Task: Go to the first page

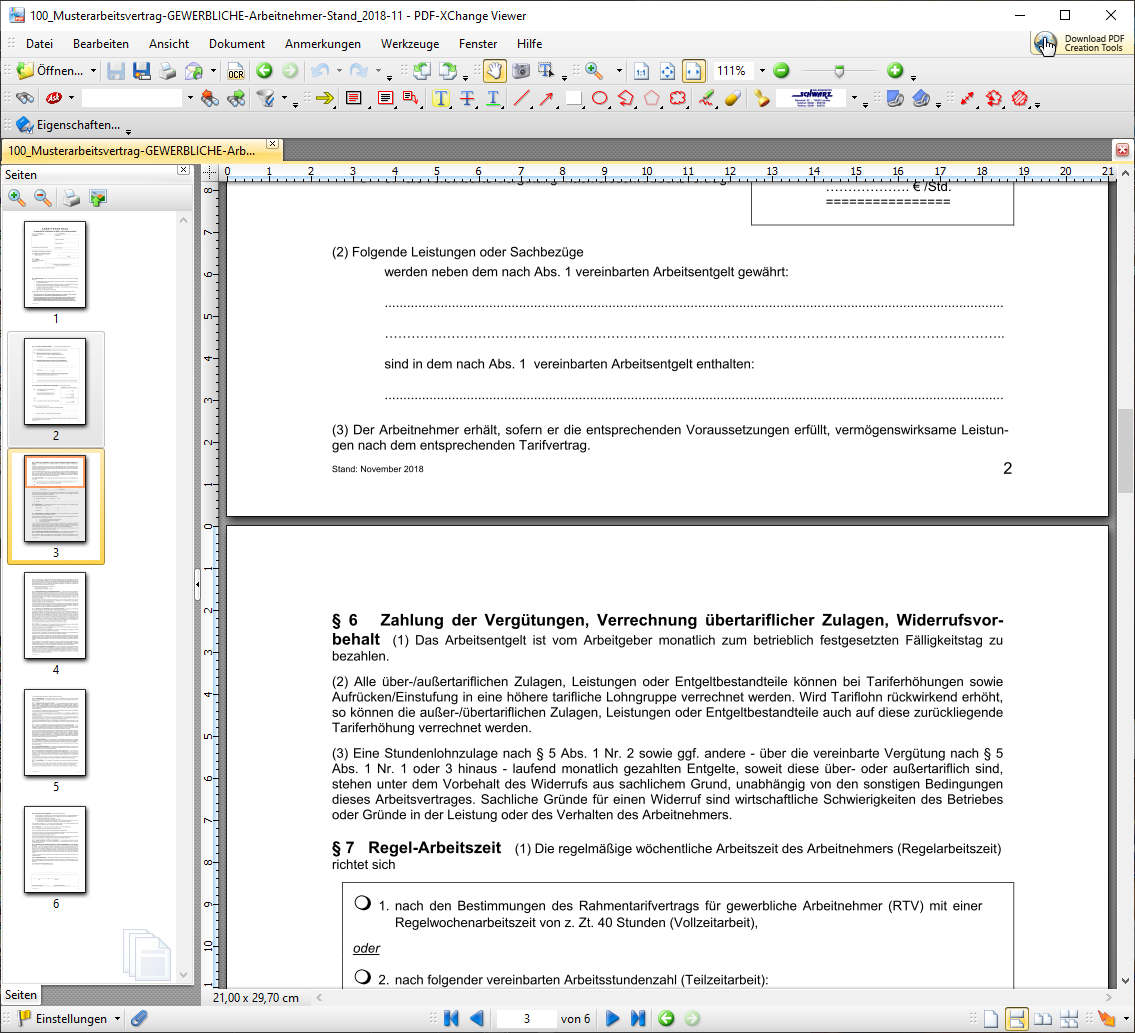Action: [451, 1019]
